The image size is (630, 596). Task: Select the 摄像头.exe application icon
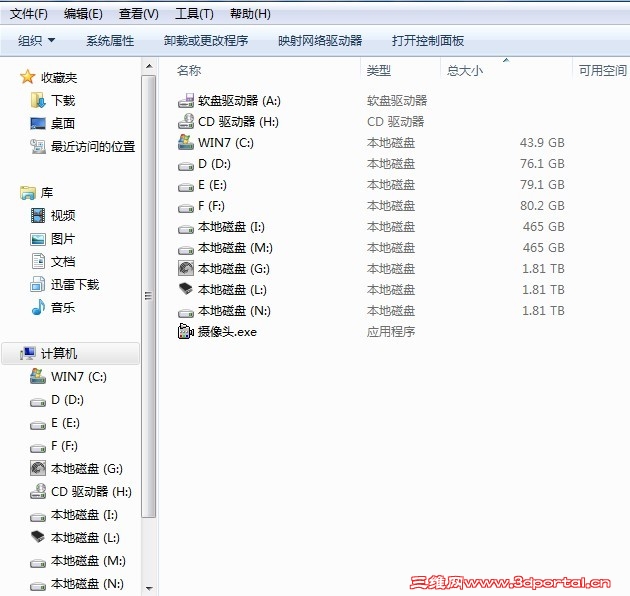pos(186,331)
